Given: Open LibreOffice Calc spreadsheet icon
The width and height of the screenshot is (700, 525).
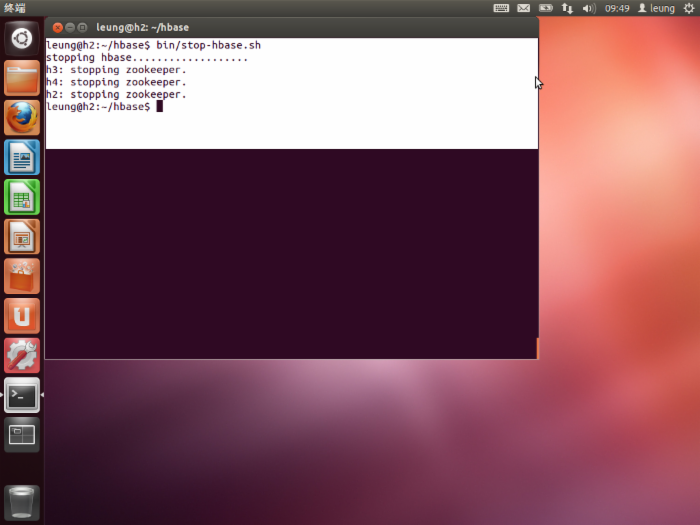Looking at the screenshot, I should pyautogui.click(x=21, y=197).
